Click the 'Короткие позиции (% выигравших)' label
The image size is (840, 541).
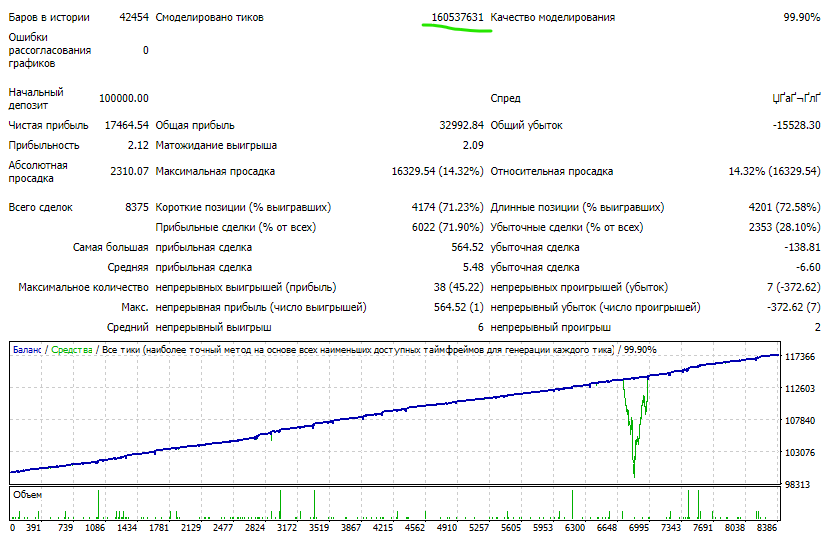243,207
